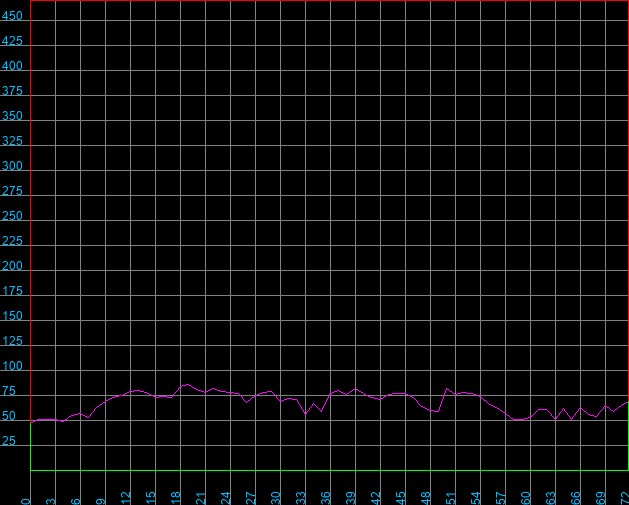Select the 42 horizontal axis tick label
Viewport: 629px width, 505px height.
[375, 498]
